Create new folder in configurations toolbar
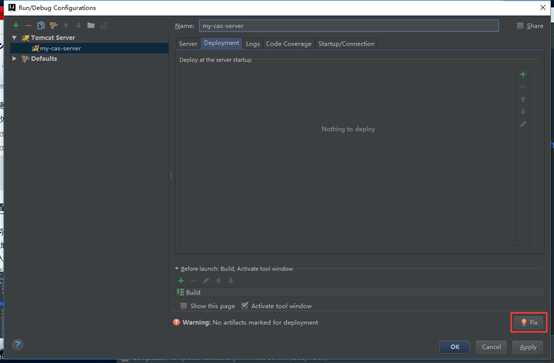554x363 pixels. pos(91,25)
